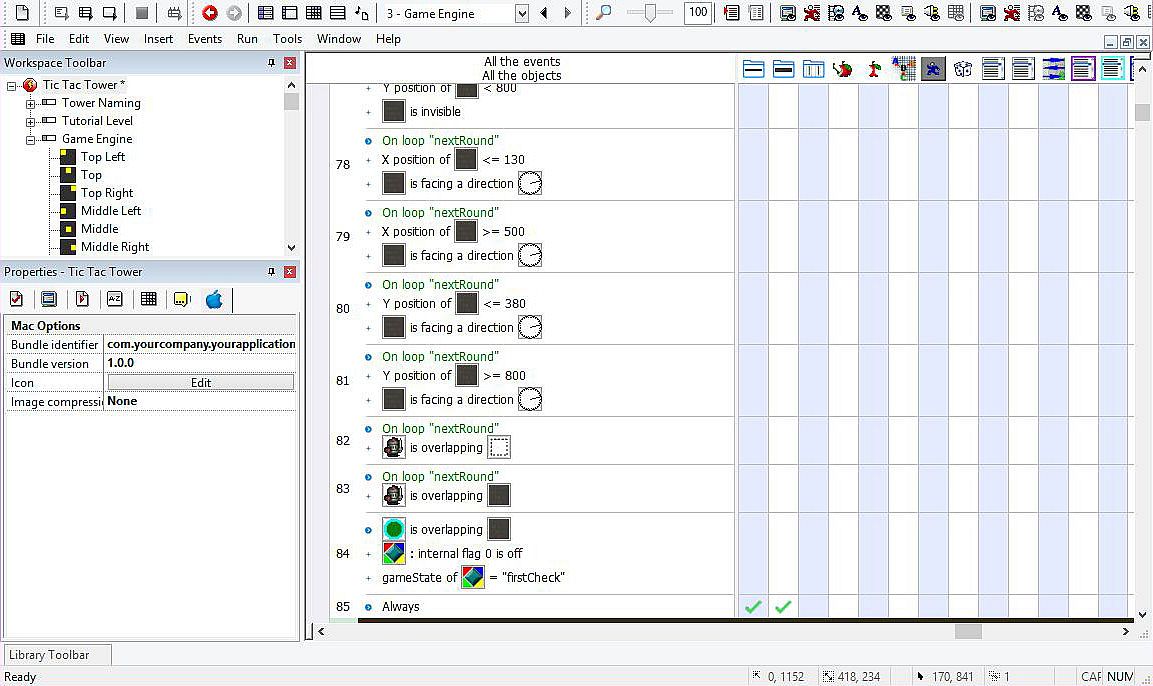This screenshot has height=686, width=1153.
Task: Click the Edit button for Icon property
Action: pos(201,383)
